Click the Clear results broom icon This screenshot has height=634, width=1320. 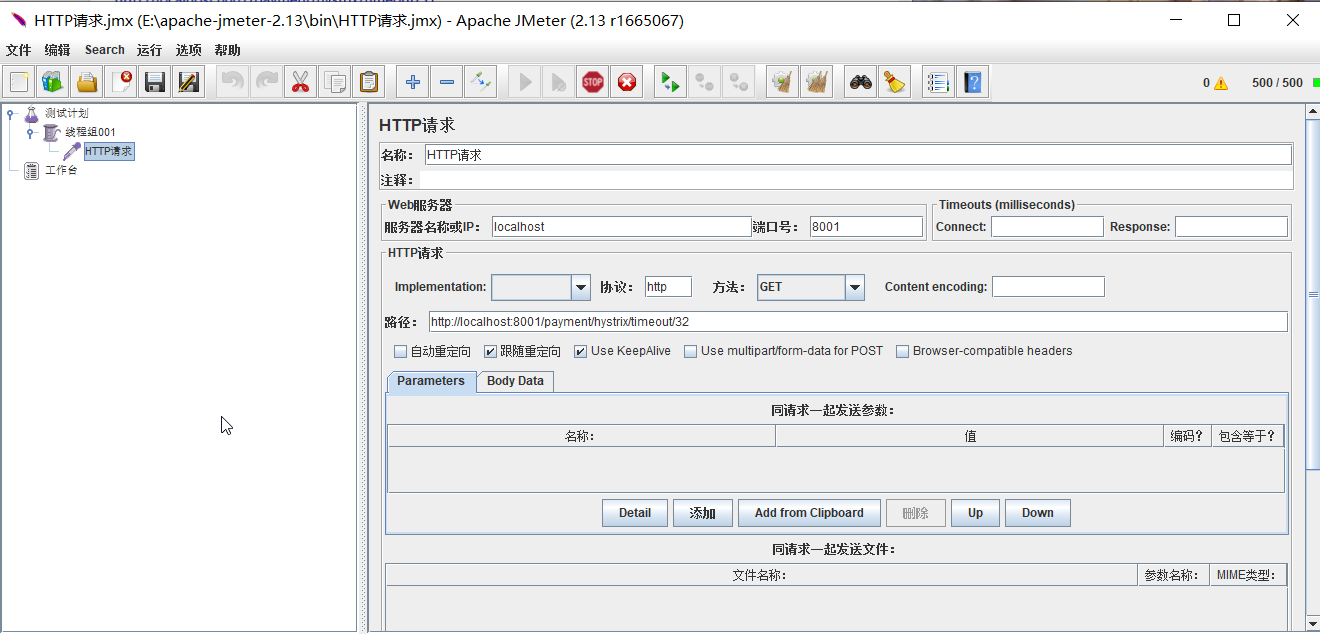(x=783, y=82)
